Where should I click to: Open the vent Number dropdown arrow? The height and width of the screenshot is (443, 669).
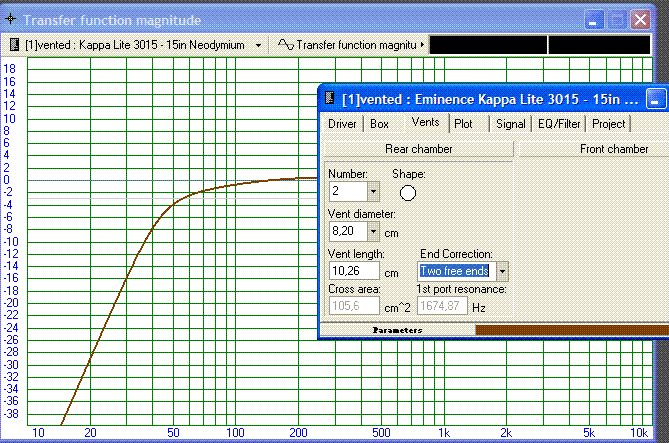pyautogui.click(x=373, y=191)
